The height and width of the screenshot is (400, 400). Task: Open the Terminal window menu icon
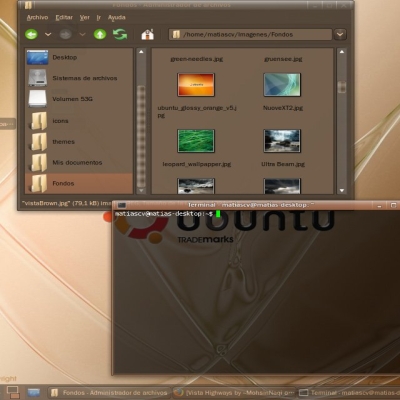point(122,205)
